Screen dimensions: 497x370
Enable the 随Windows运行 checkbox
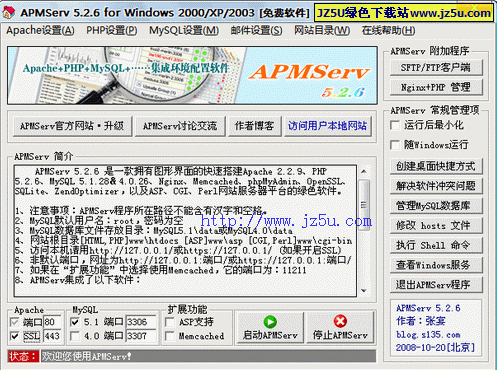[x=395, y=145]
